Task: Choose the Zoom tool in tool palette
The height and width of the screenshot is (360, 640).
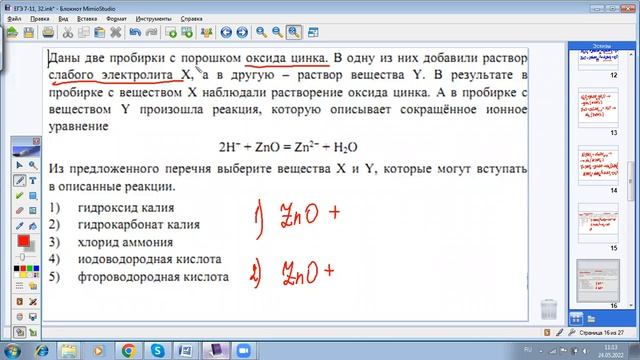Action: tap(33, 165)
